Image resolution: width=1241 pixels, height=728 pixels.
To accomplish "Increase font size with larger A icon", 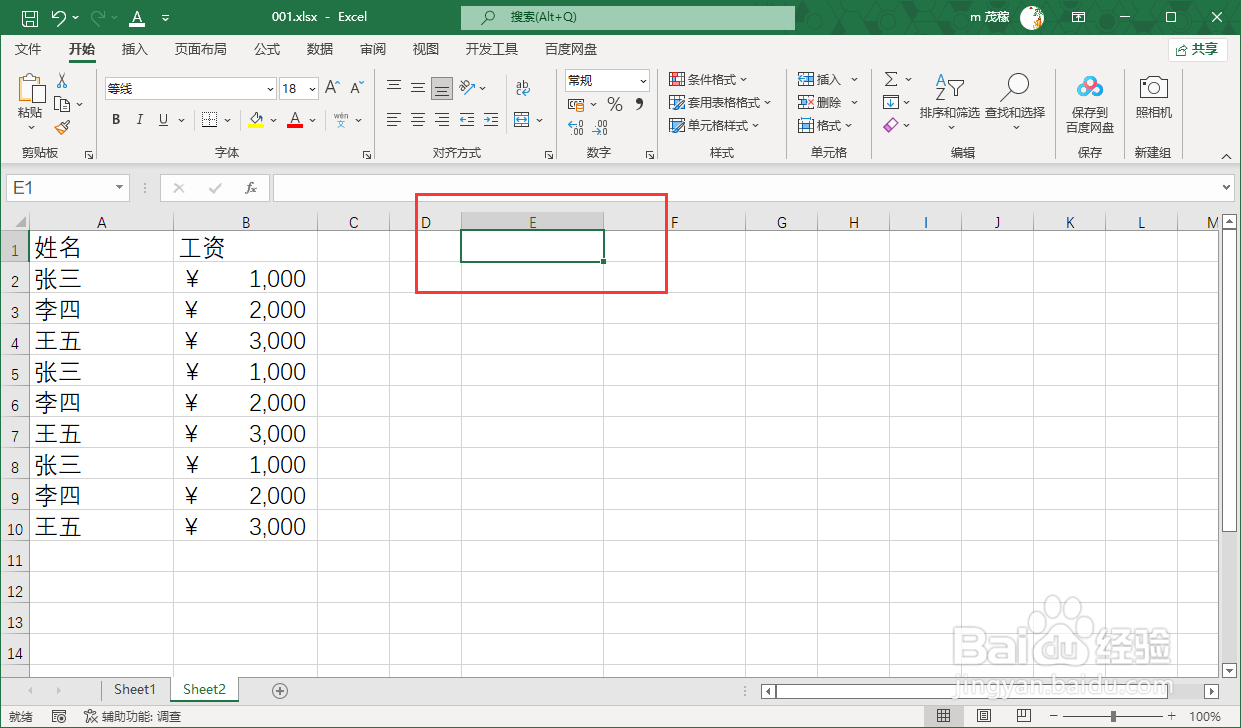I will coord(333,88).
